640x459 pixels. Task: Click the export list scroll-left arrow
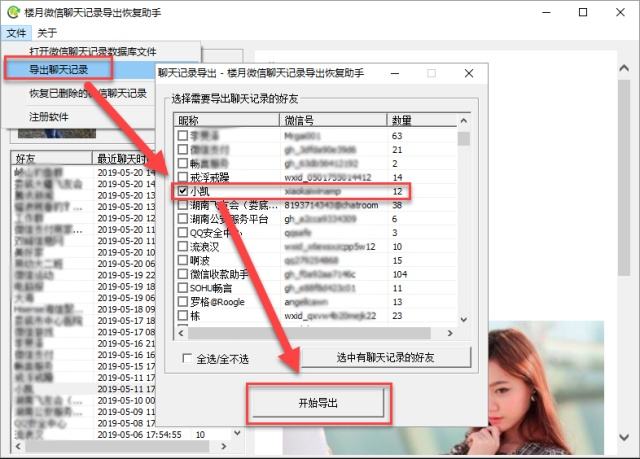click(181, 333)
